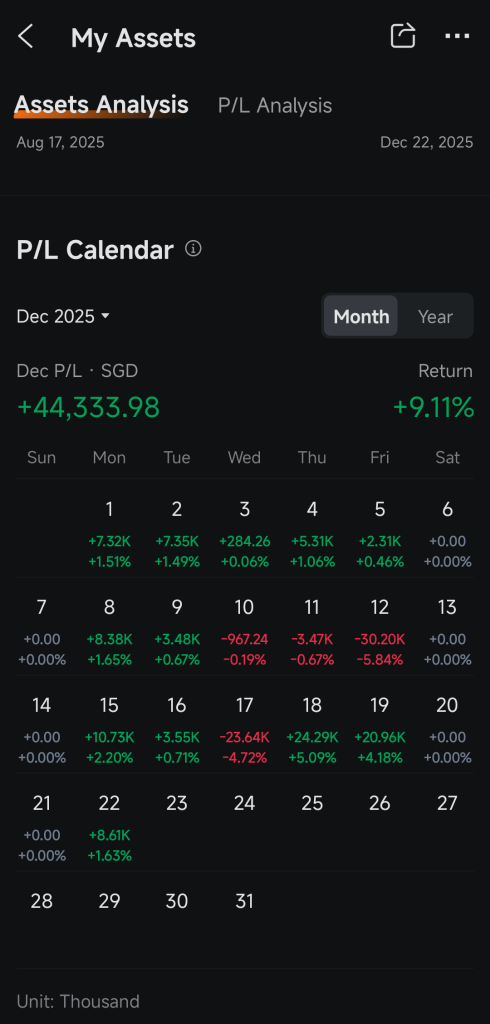Tap the Dec 22, 2025 end date
The width and height of the screenshot is (490, 1024).
427,142
